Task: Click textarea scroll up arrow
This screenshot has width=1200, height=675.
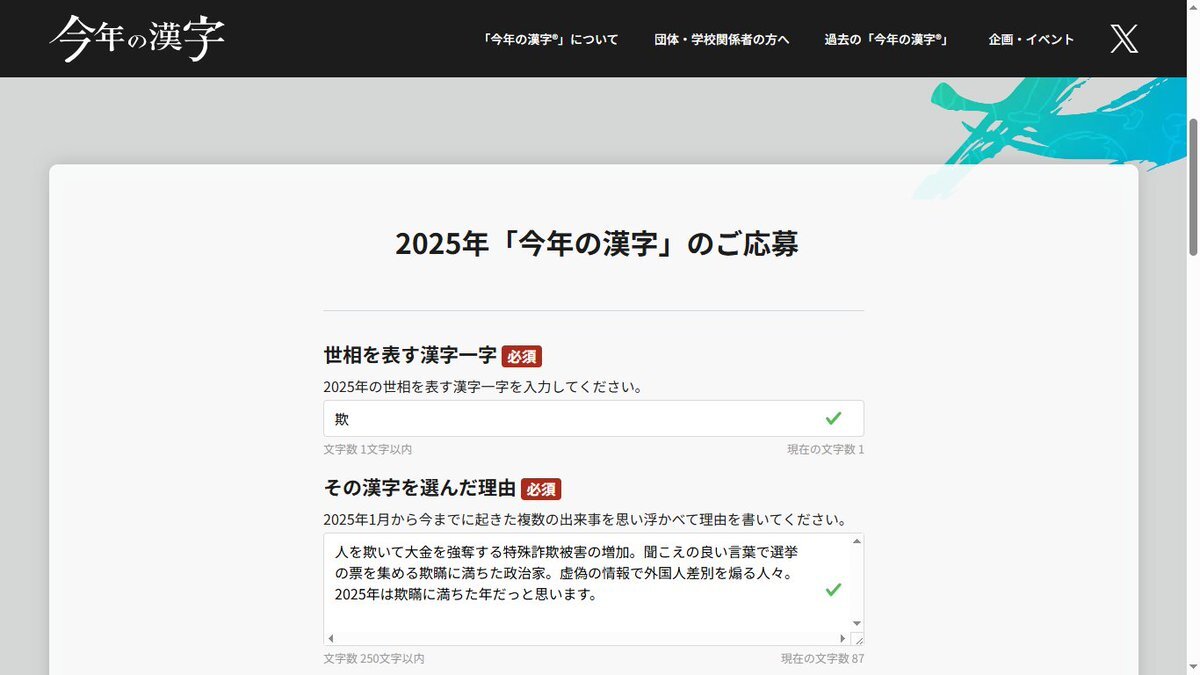Action: point(856,541)
